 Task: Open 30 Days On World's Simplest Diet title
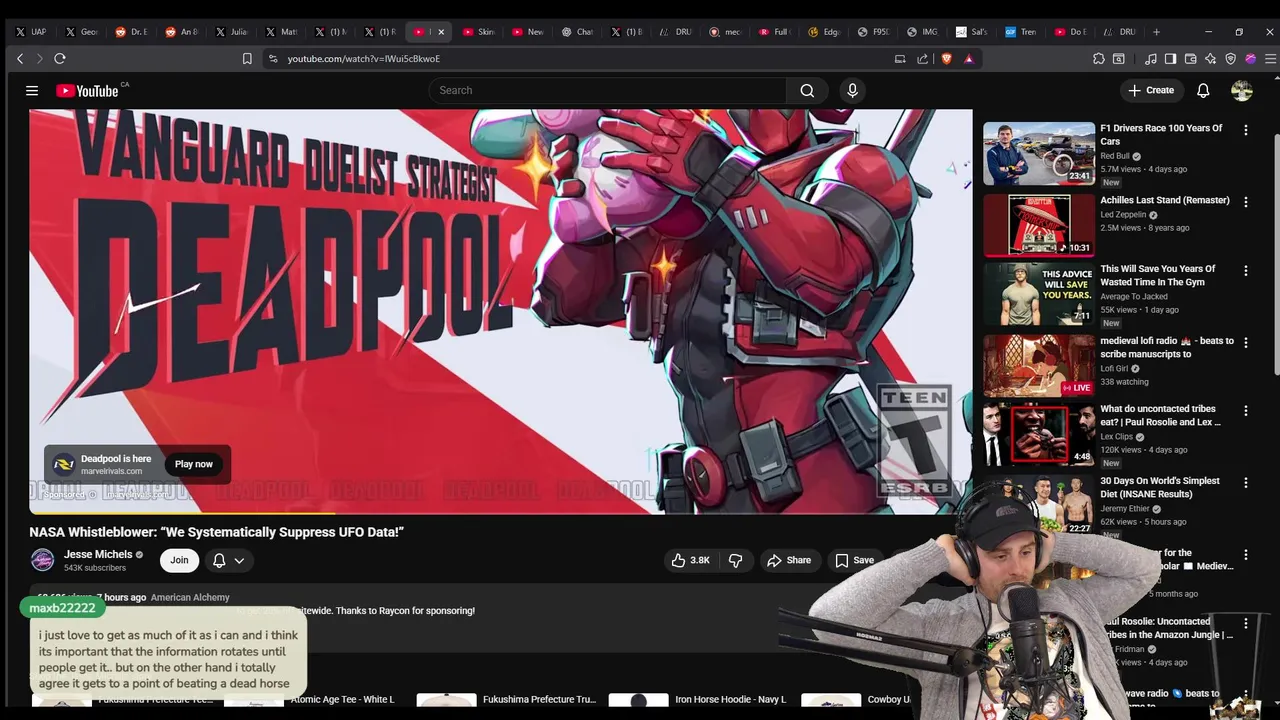tap(1160, 487)
